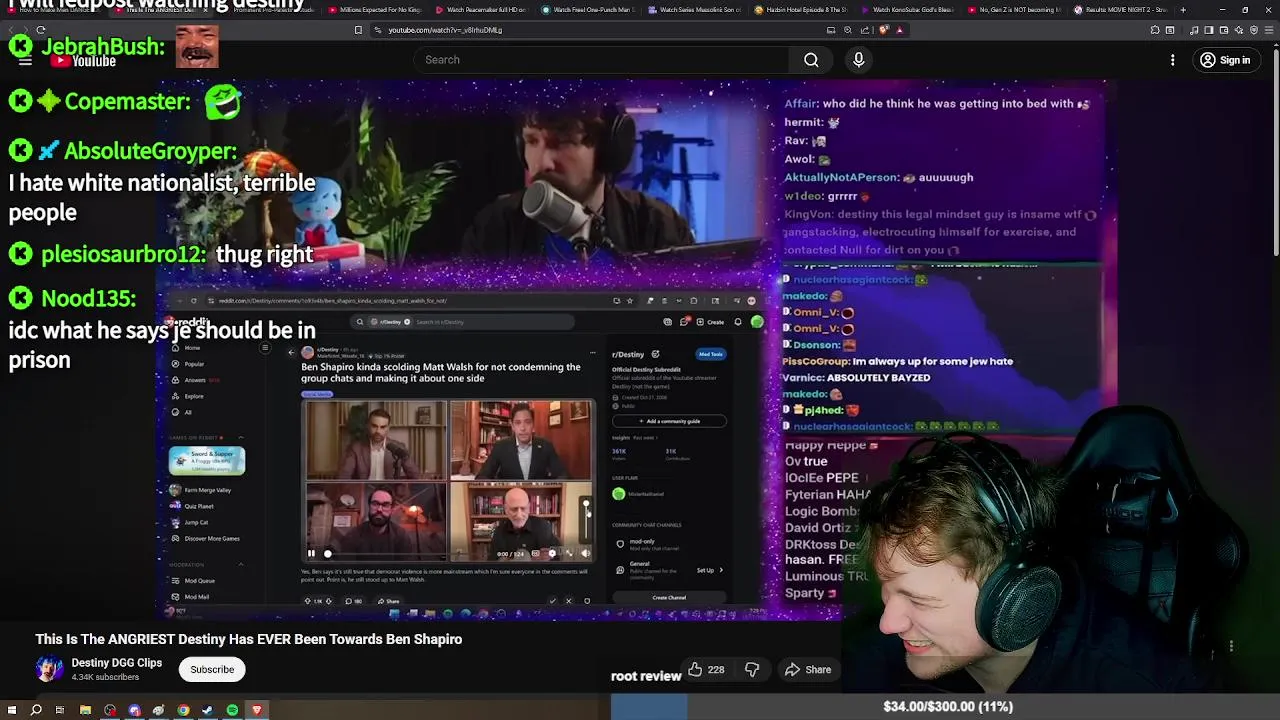Like the video, currently 228 likes
1280x720 pixels.
point(706,669)
